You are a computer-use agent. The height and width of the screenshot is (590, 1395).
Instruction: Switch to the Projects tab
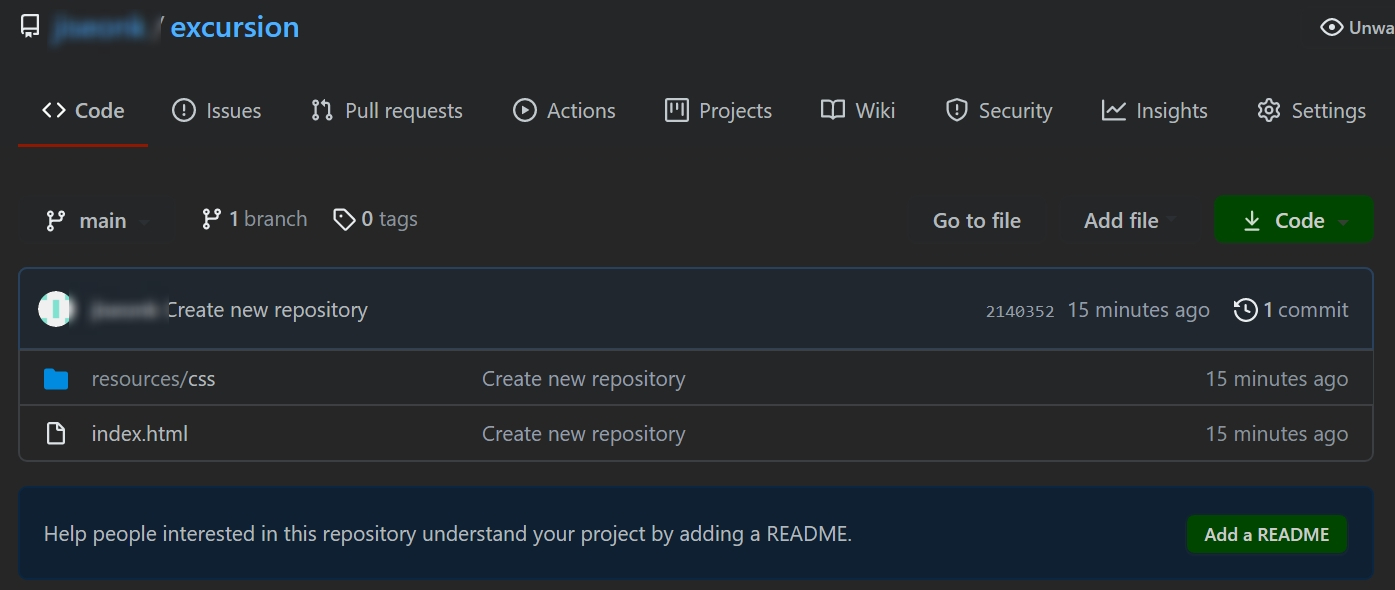click(x=719, y=111)
